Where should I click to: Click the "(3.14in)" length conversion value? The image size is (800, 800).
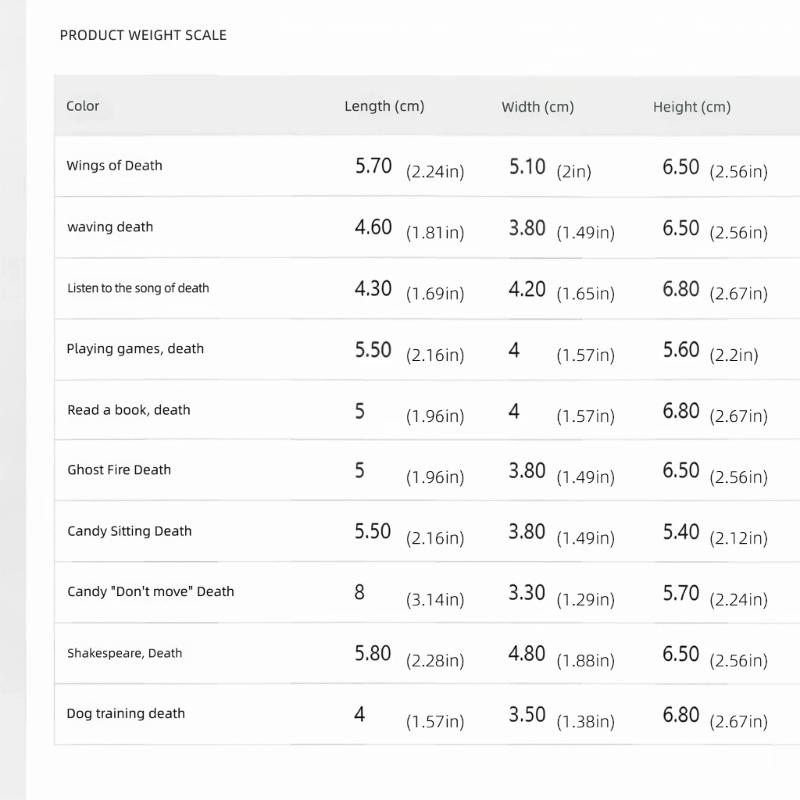pos(435,599)
